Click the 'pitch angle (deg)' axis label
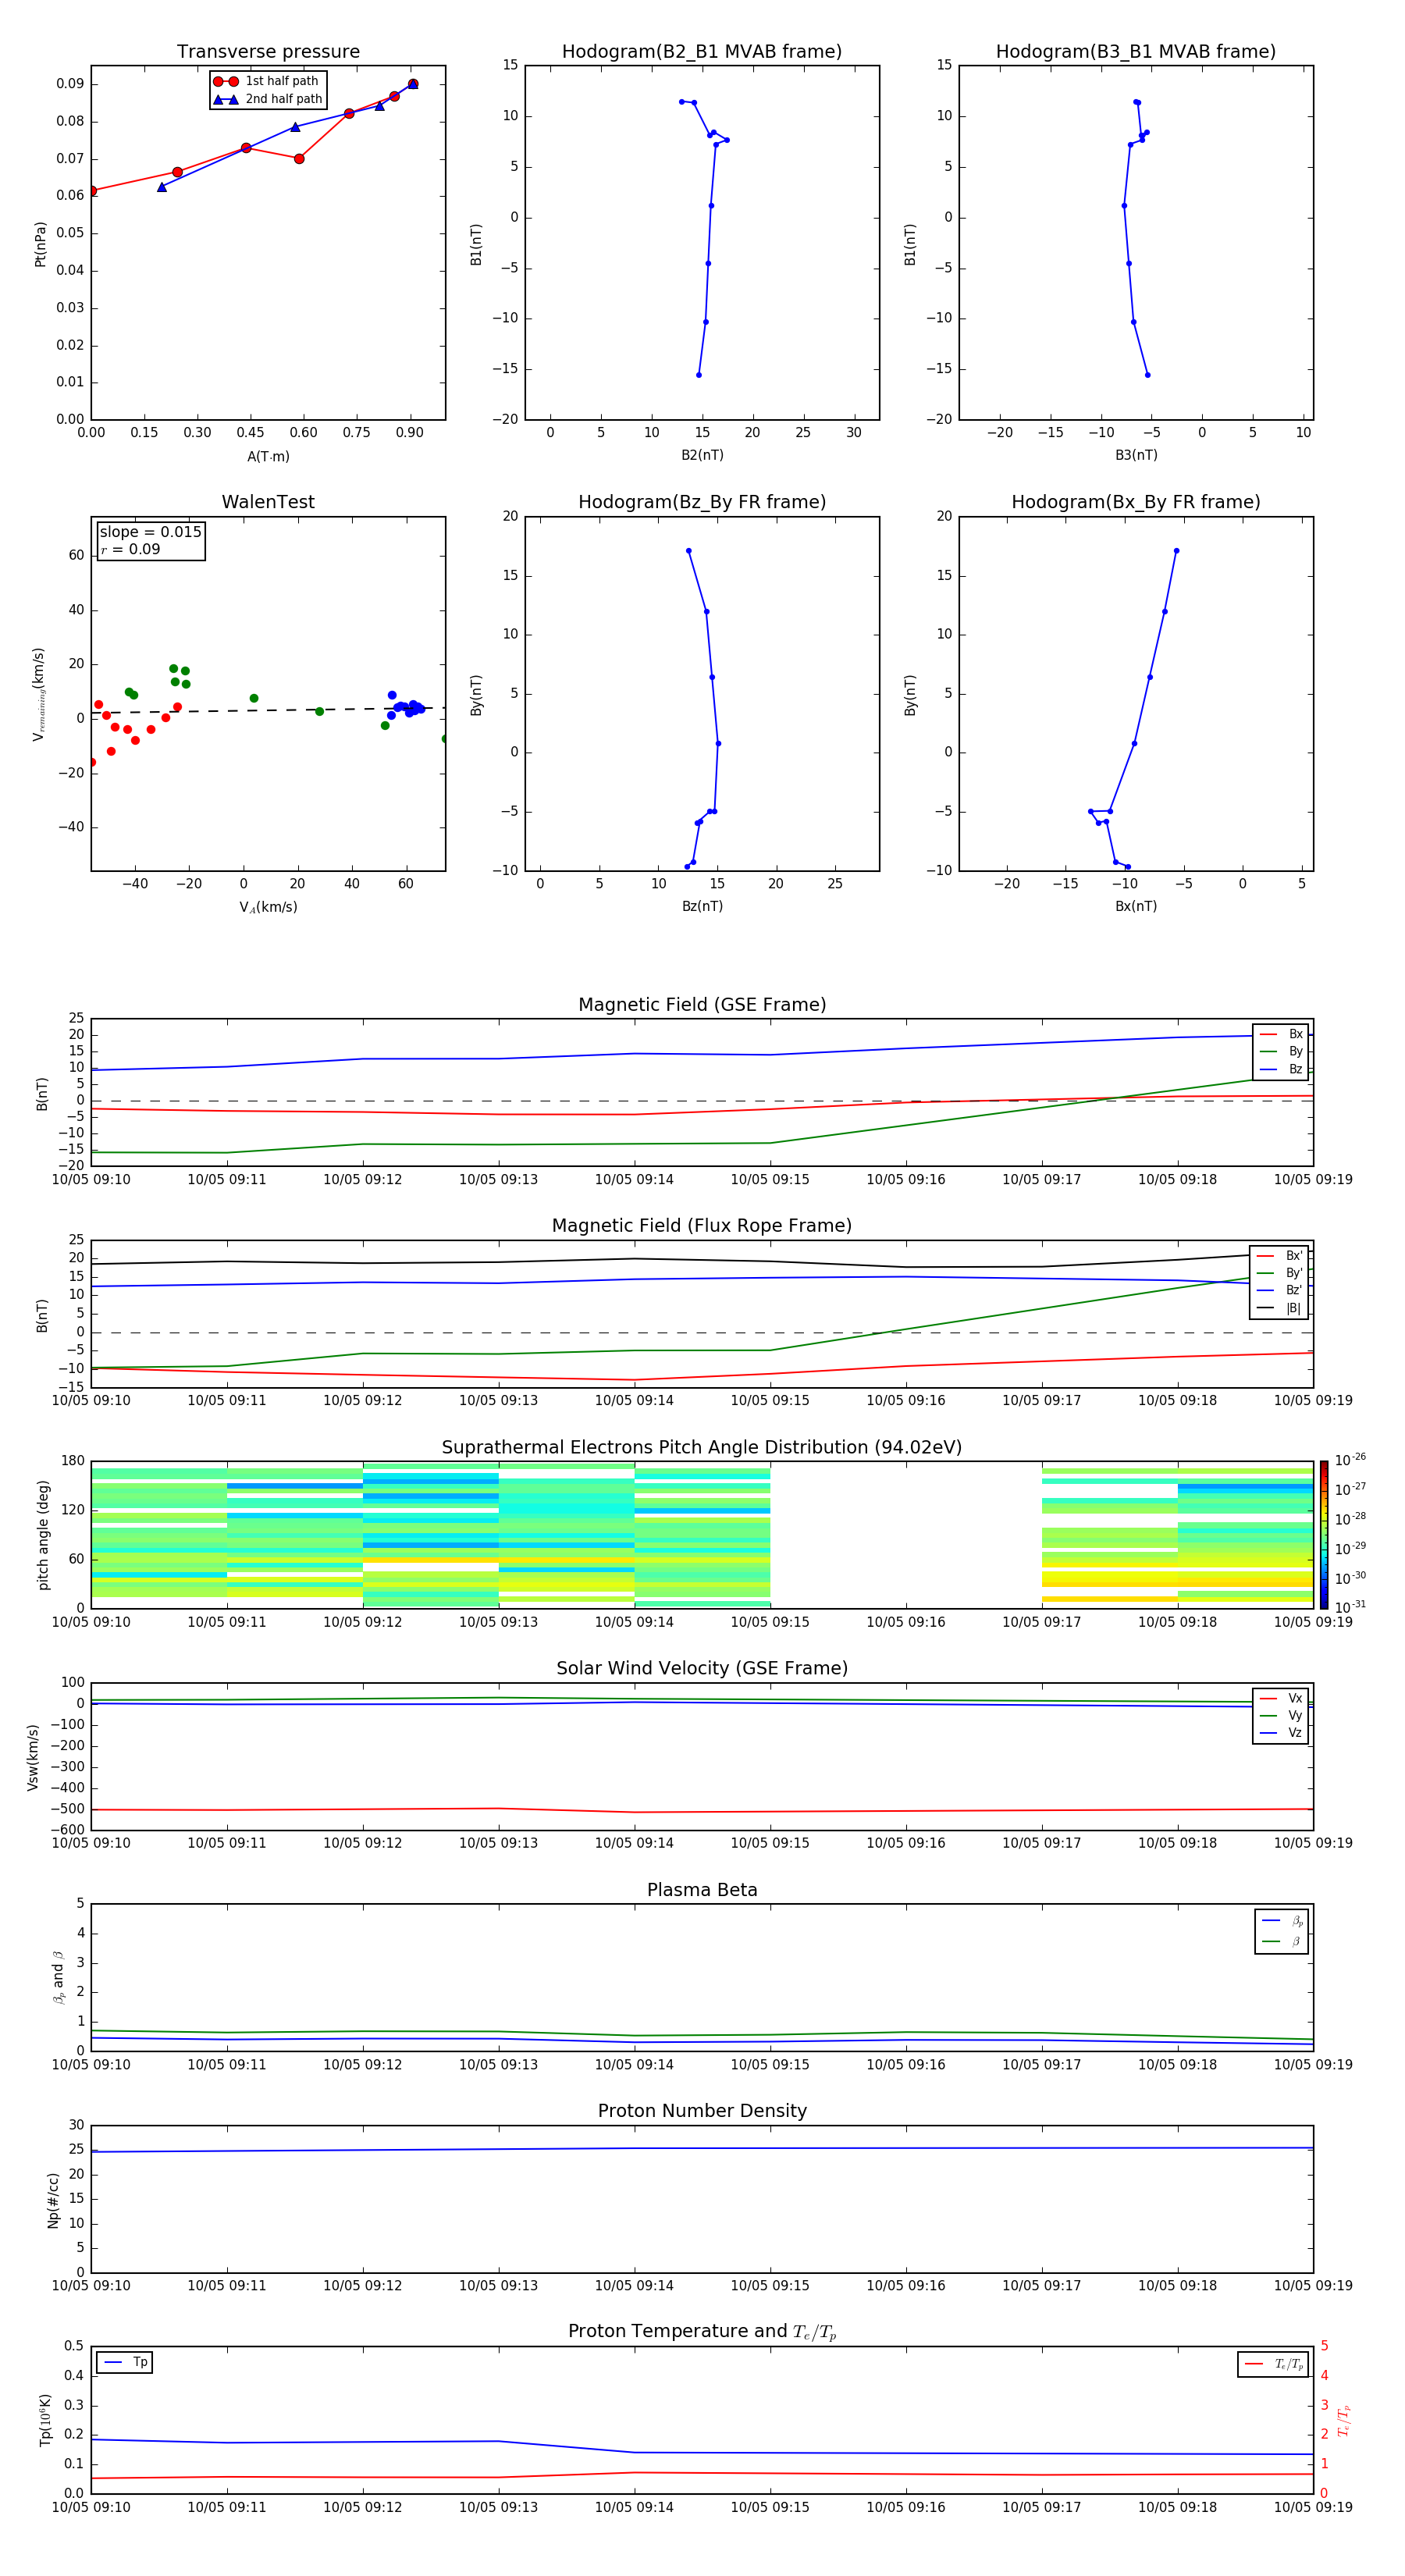 pyautogui.click(x=43, y=1534)
